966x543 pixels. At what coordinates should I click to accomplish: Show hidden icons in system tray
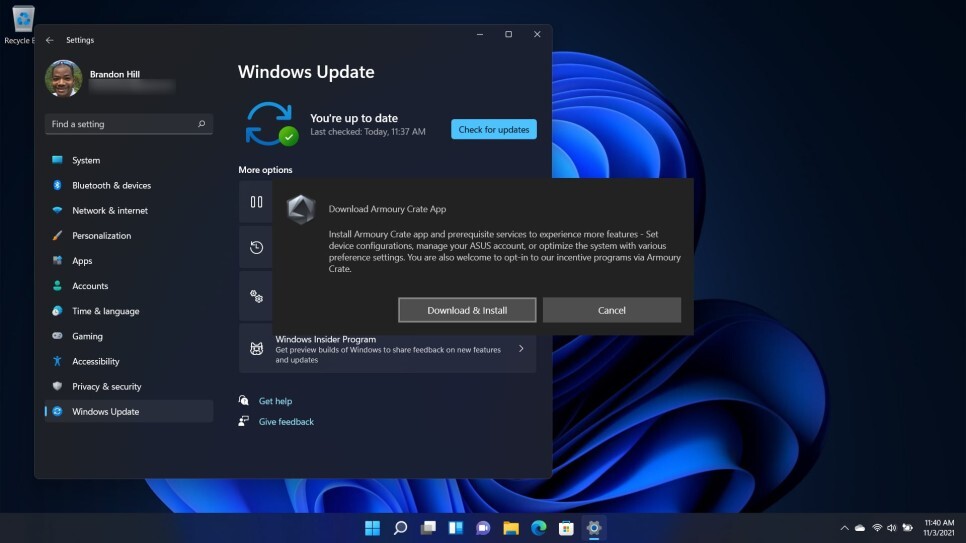click(x=845, y=528)
